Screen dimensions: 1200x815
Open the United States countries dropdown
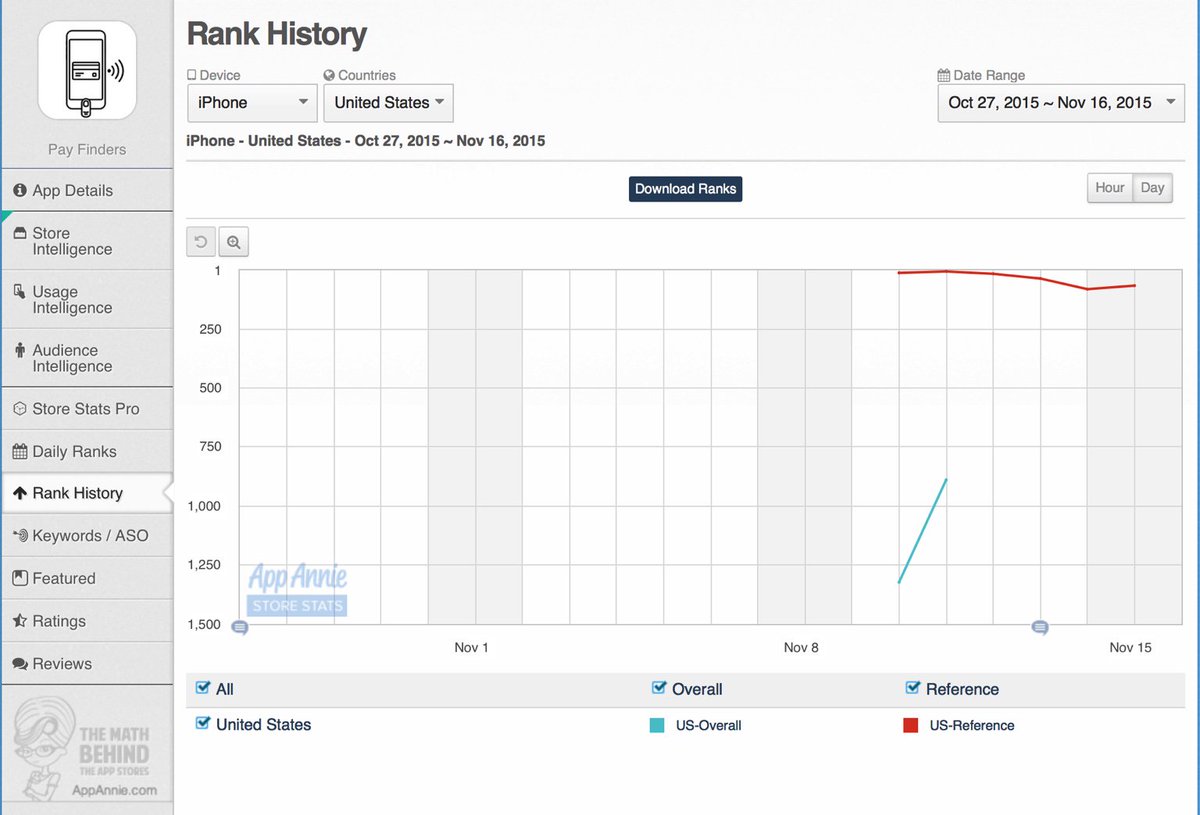click(x=388, y=103)
